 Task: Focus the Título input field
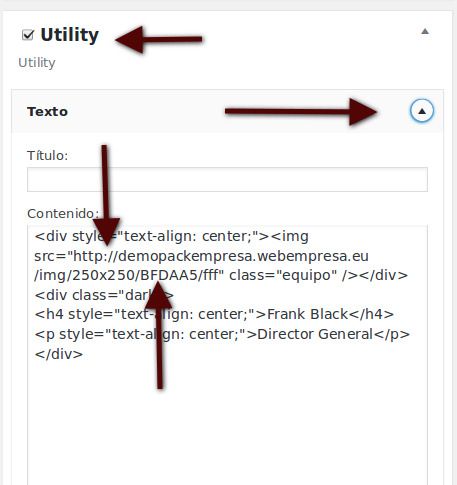(227, 179)
